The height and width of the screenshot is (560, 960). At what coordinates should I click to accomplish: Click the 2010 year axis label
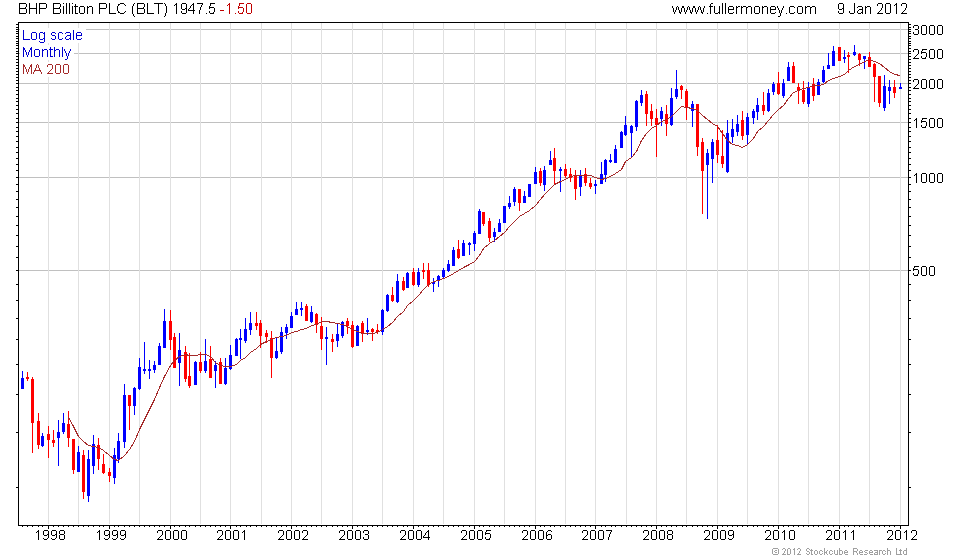(779, 536)
